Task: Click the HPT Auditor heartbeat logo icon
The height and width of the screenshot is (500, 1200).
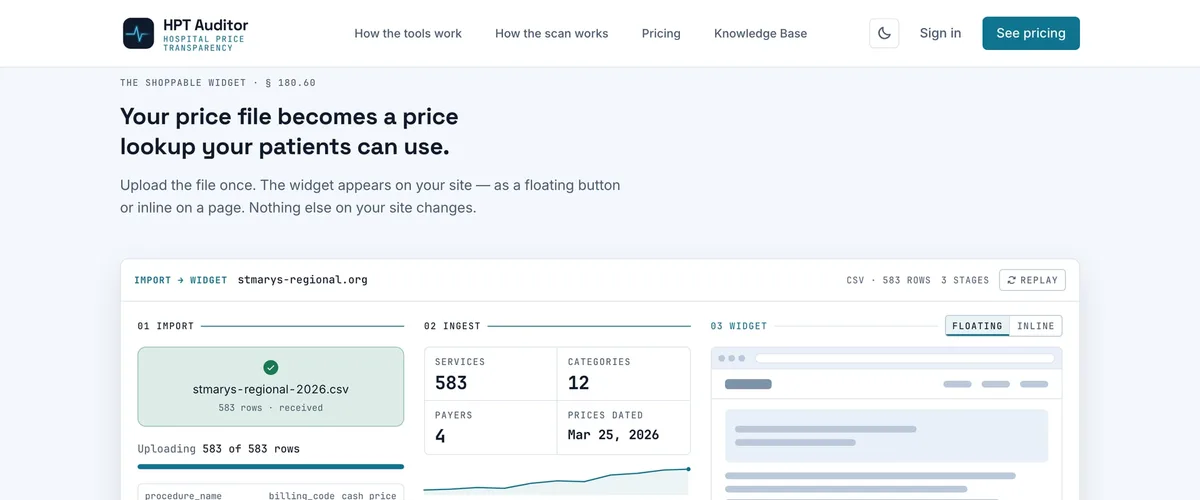Action: coord(139,33)
